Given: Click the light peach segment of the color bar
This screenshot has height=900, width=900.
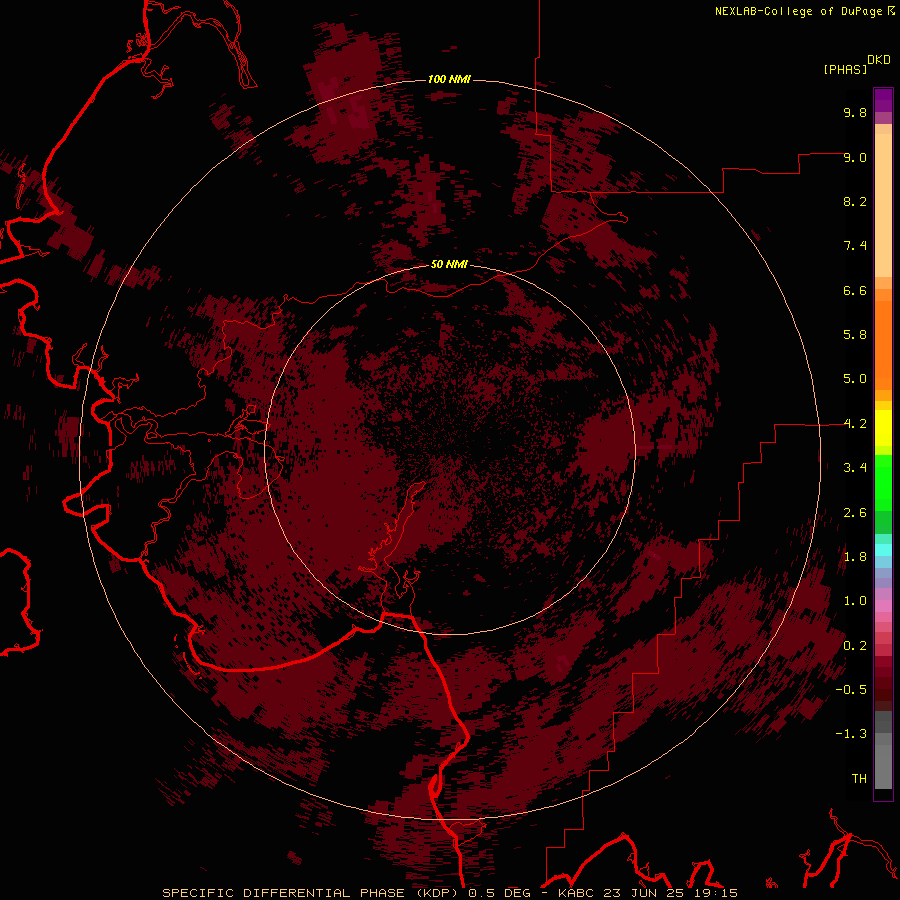Looking at the screenshot, I should (x=883, y=205).
